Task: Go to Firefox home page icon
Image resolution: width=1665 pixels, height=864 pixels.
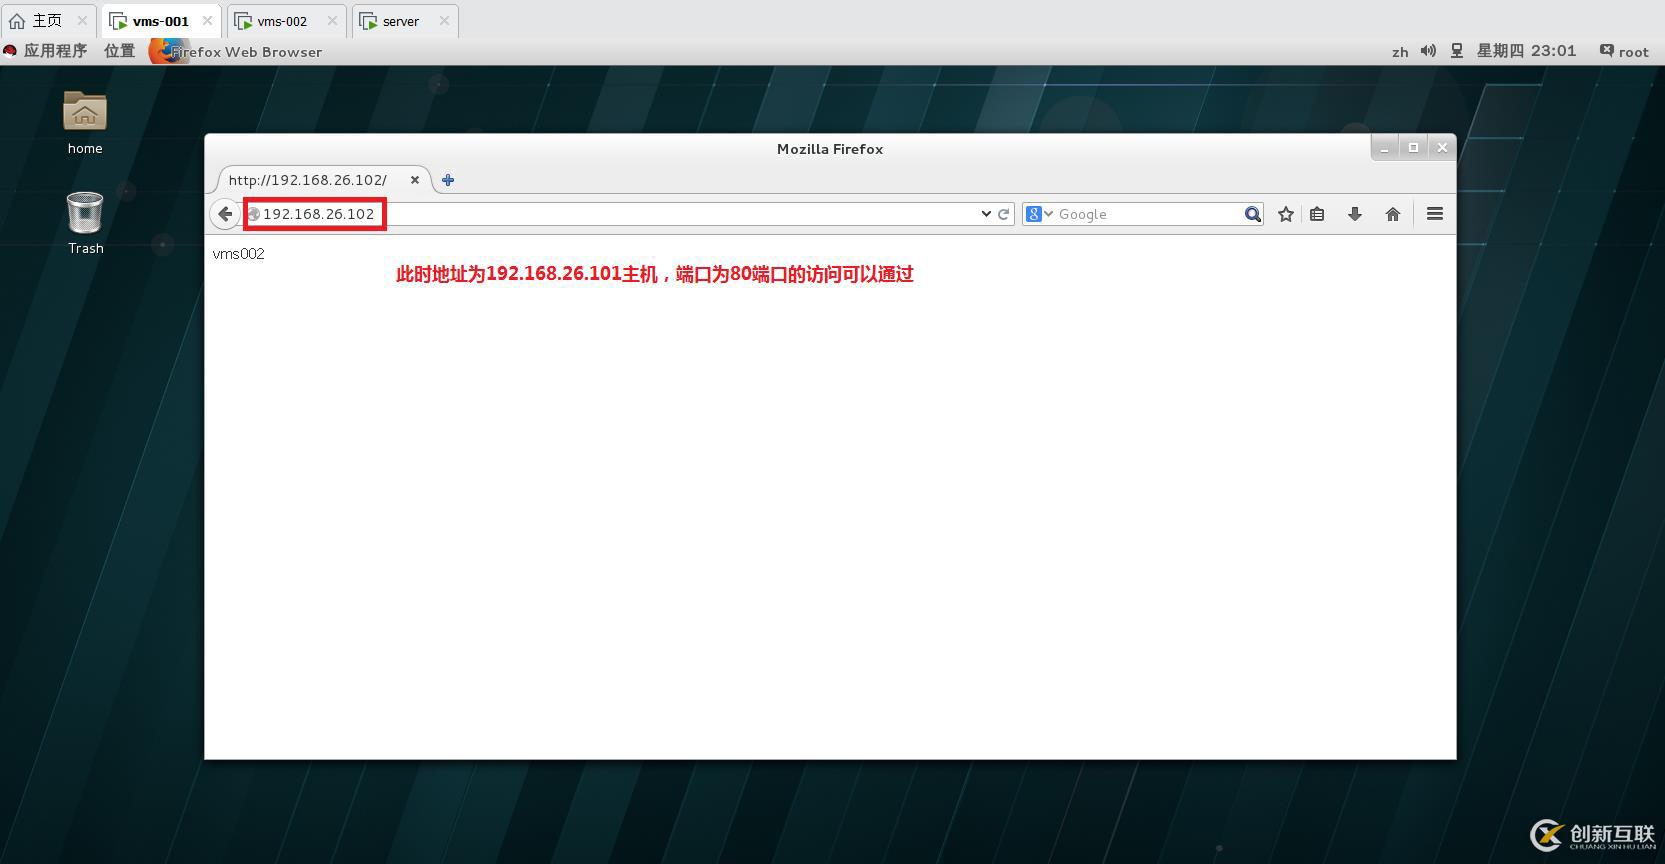Action: (1393, 214)
